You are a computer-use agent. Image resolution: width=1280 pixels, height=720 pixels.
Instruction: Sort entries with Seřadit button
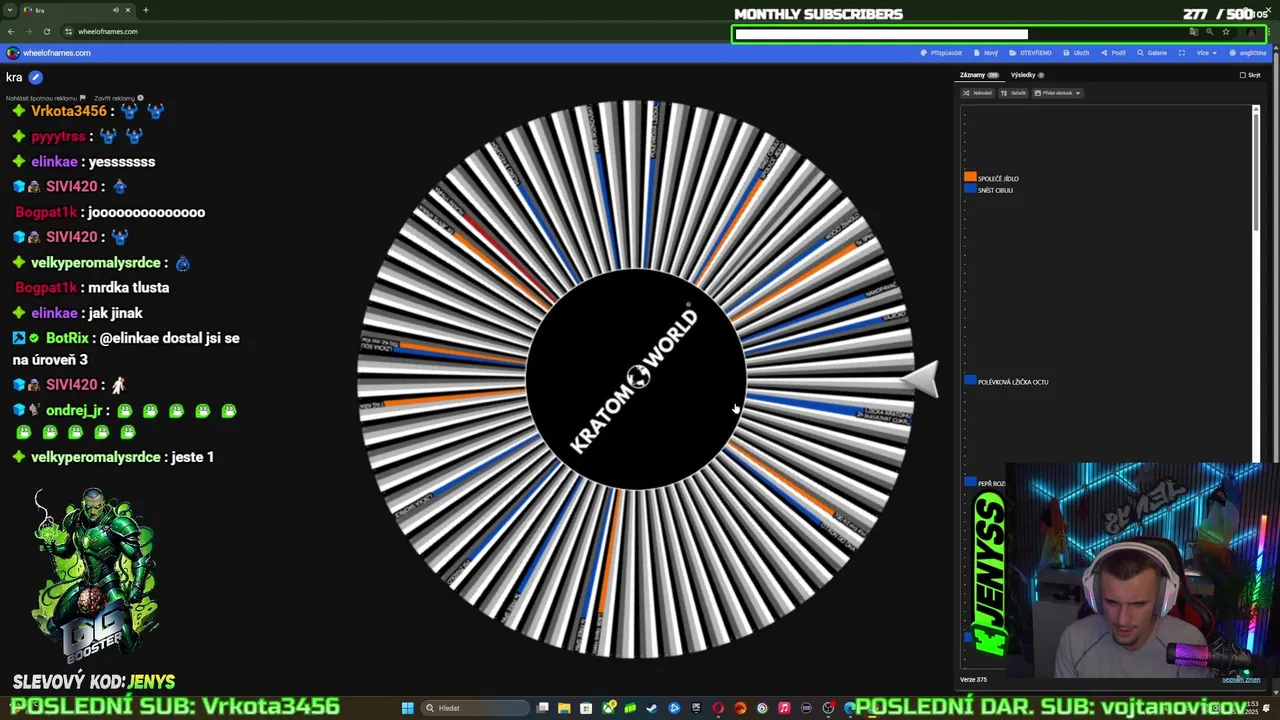coord(1013,93)
